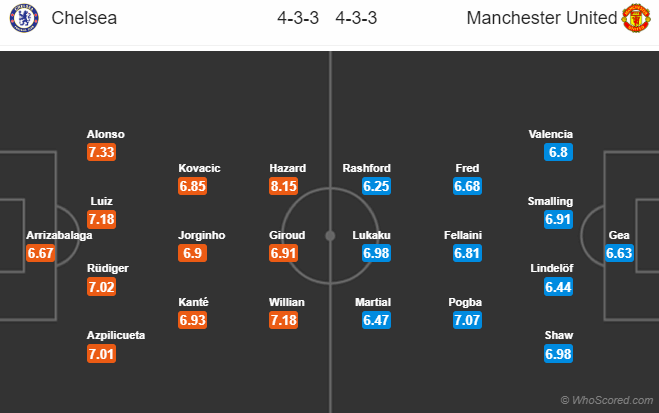The image size is (659, 413).
Task: Click the Chelsea club crest icon
Action: (x=24, y=18)
